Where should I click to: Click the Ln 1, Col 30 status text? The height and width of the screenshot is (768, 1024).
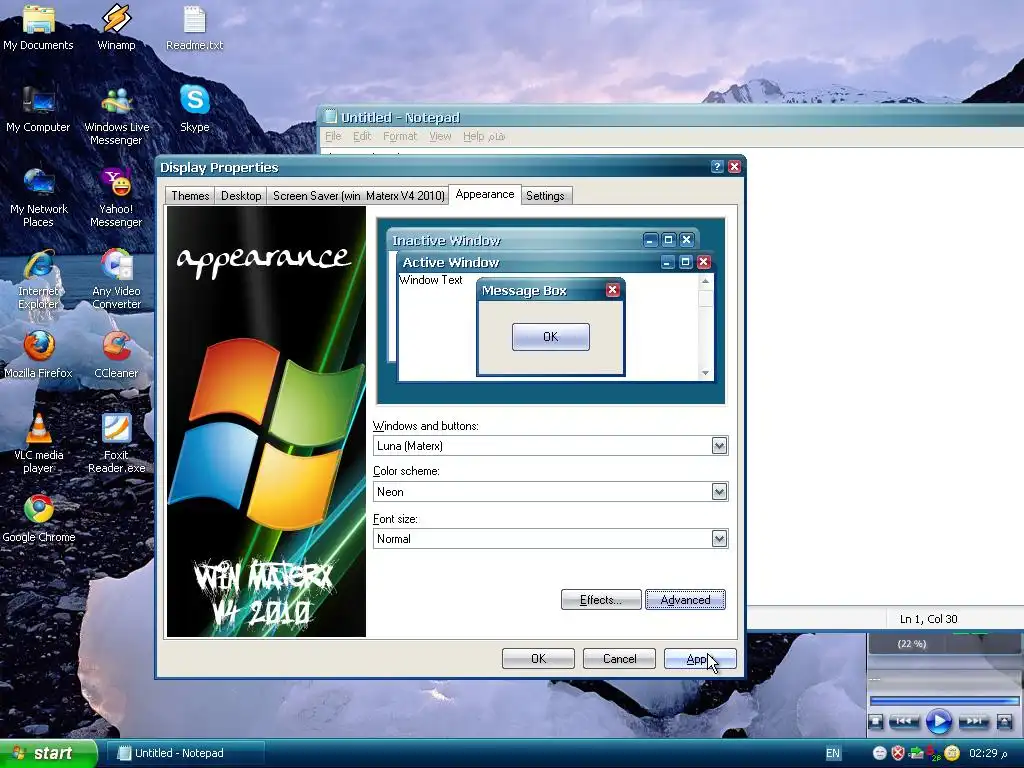(929, 618)
